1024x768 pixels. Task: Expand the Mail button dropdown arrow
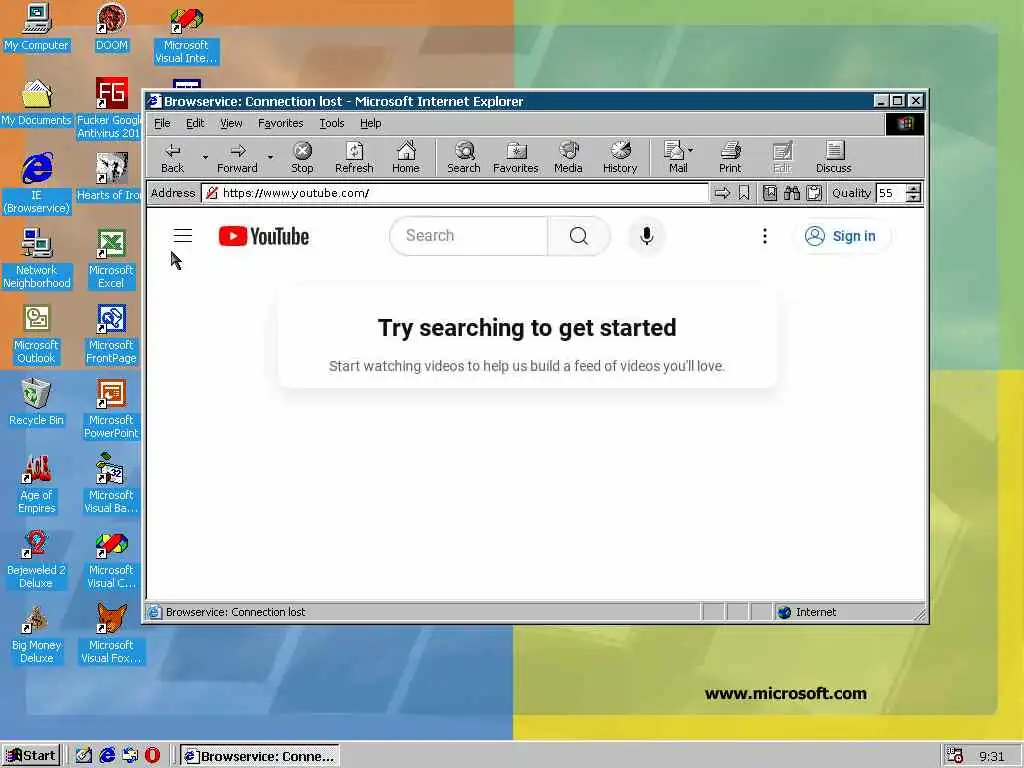tap(691, 150)
